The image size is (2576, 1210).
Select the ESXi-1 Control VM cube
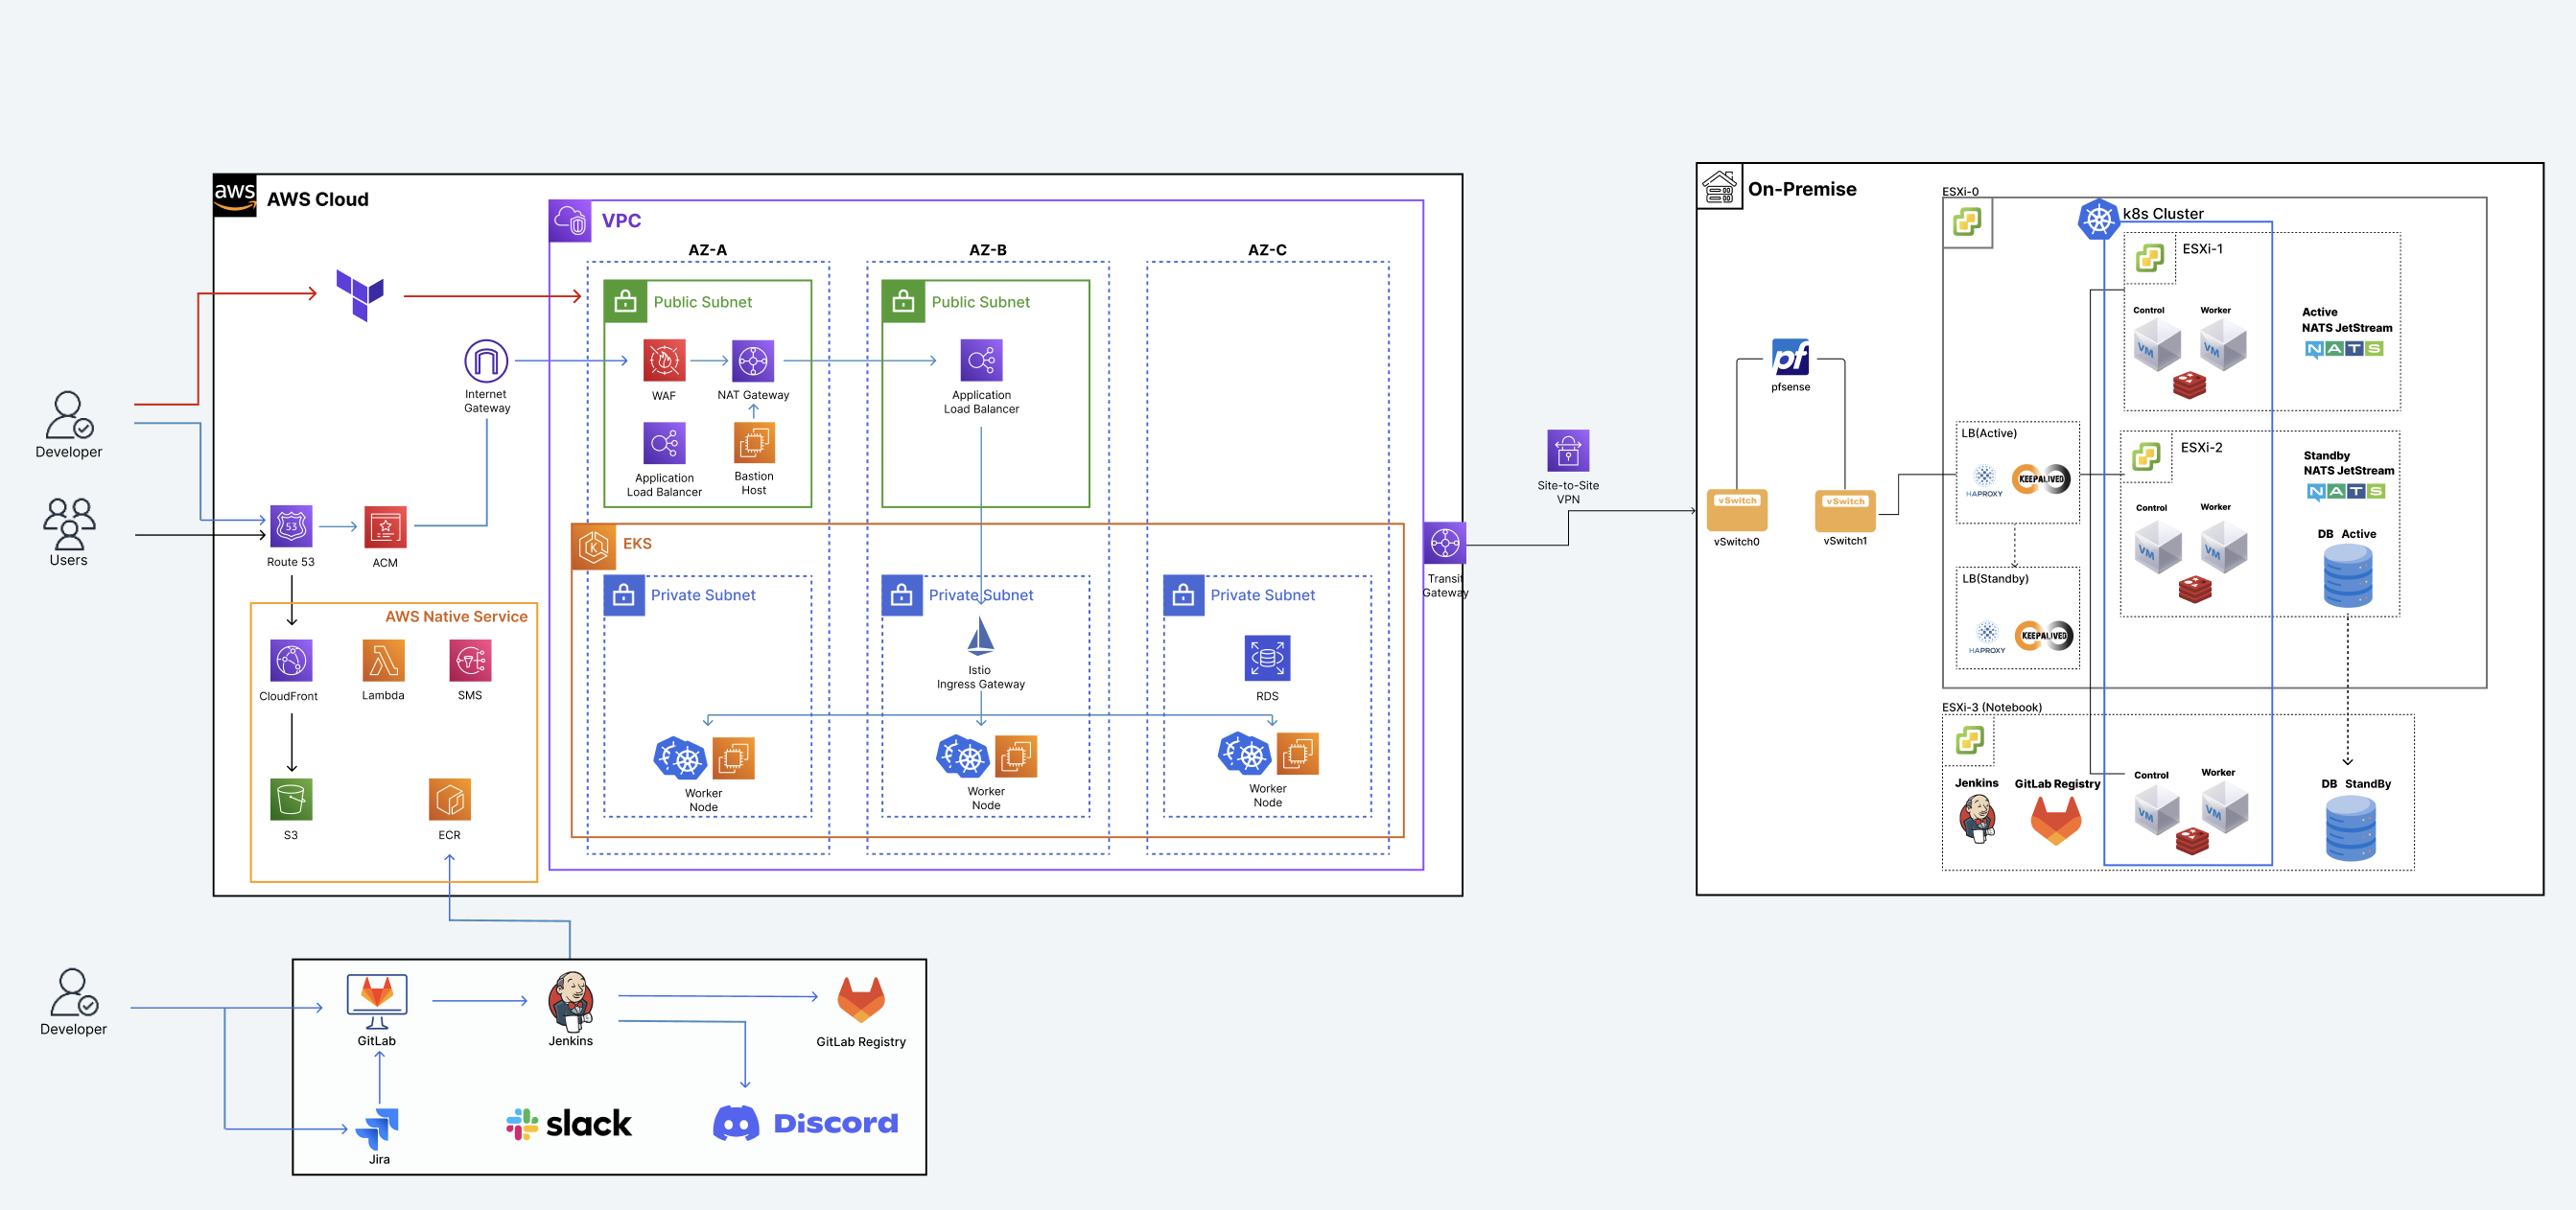click(x=2157, y=347)
